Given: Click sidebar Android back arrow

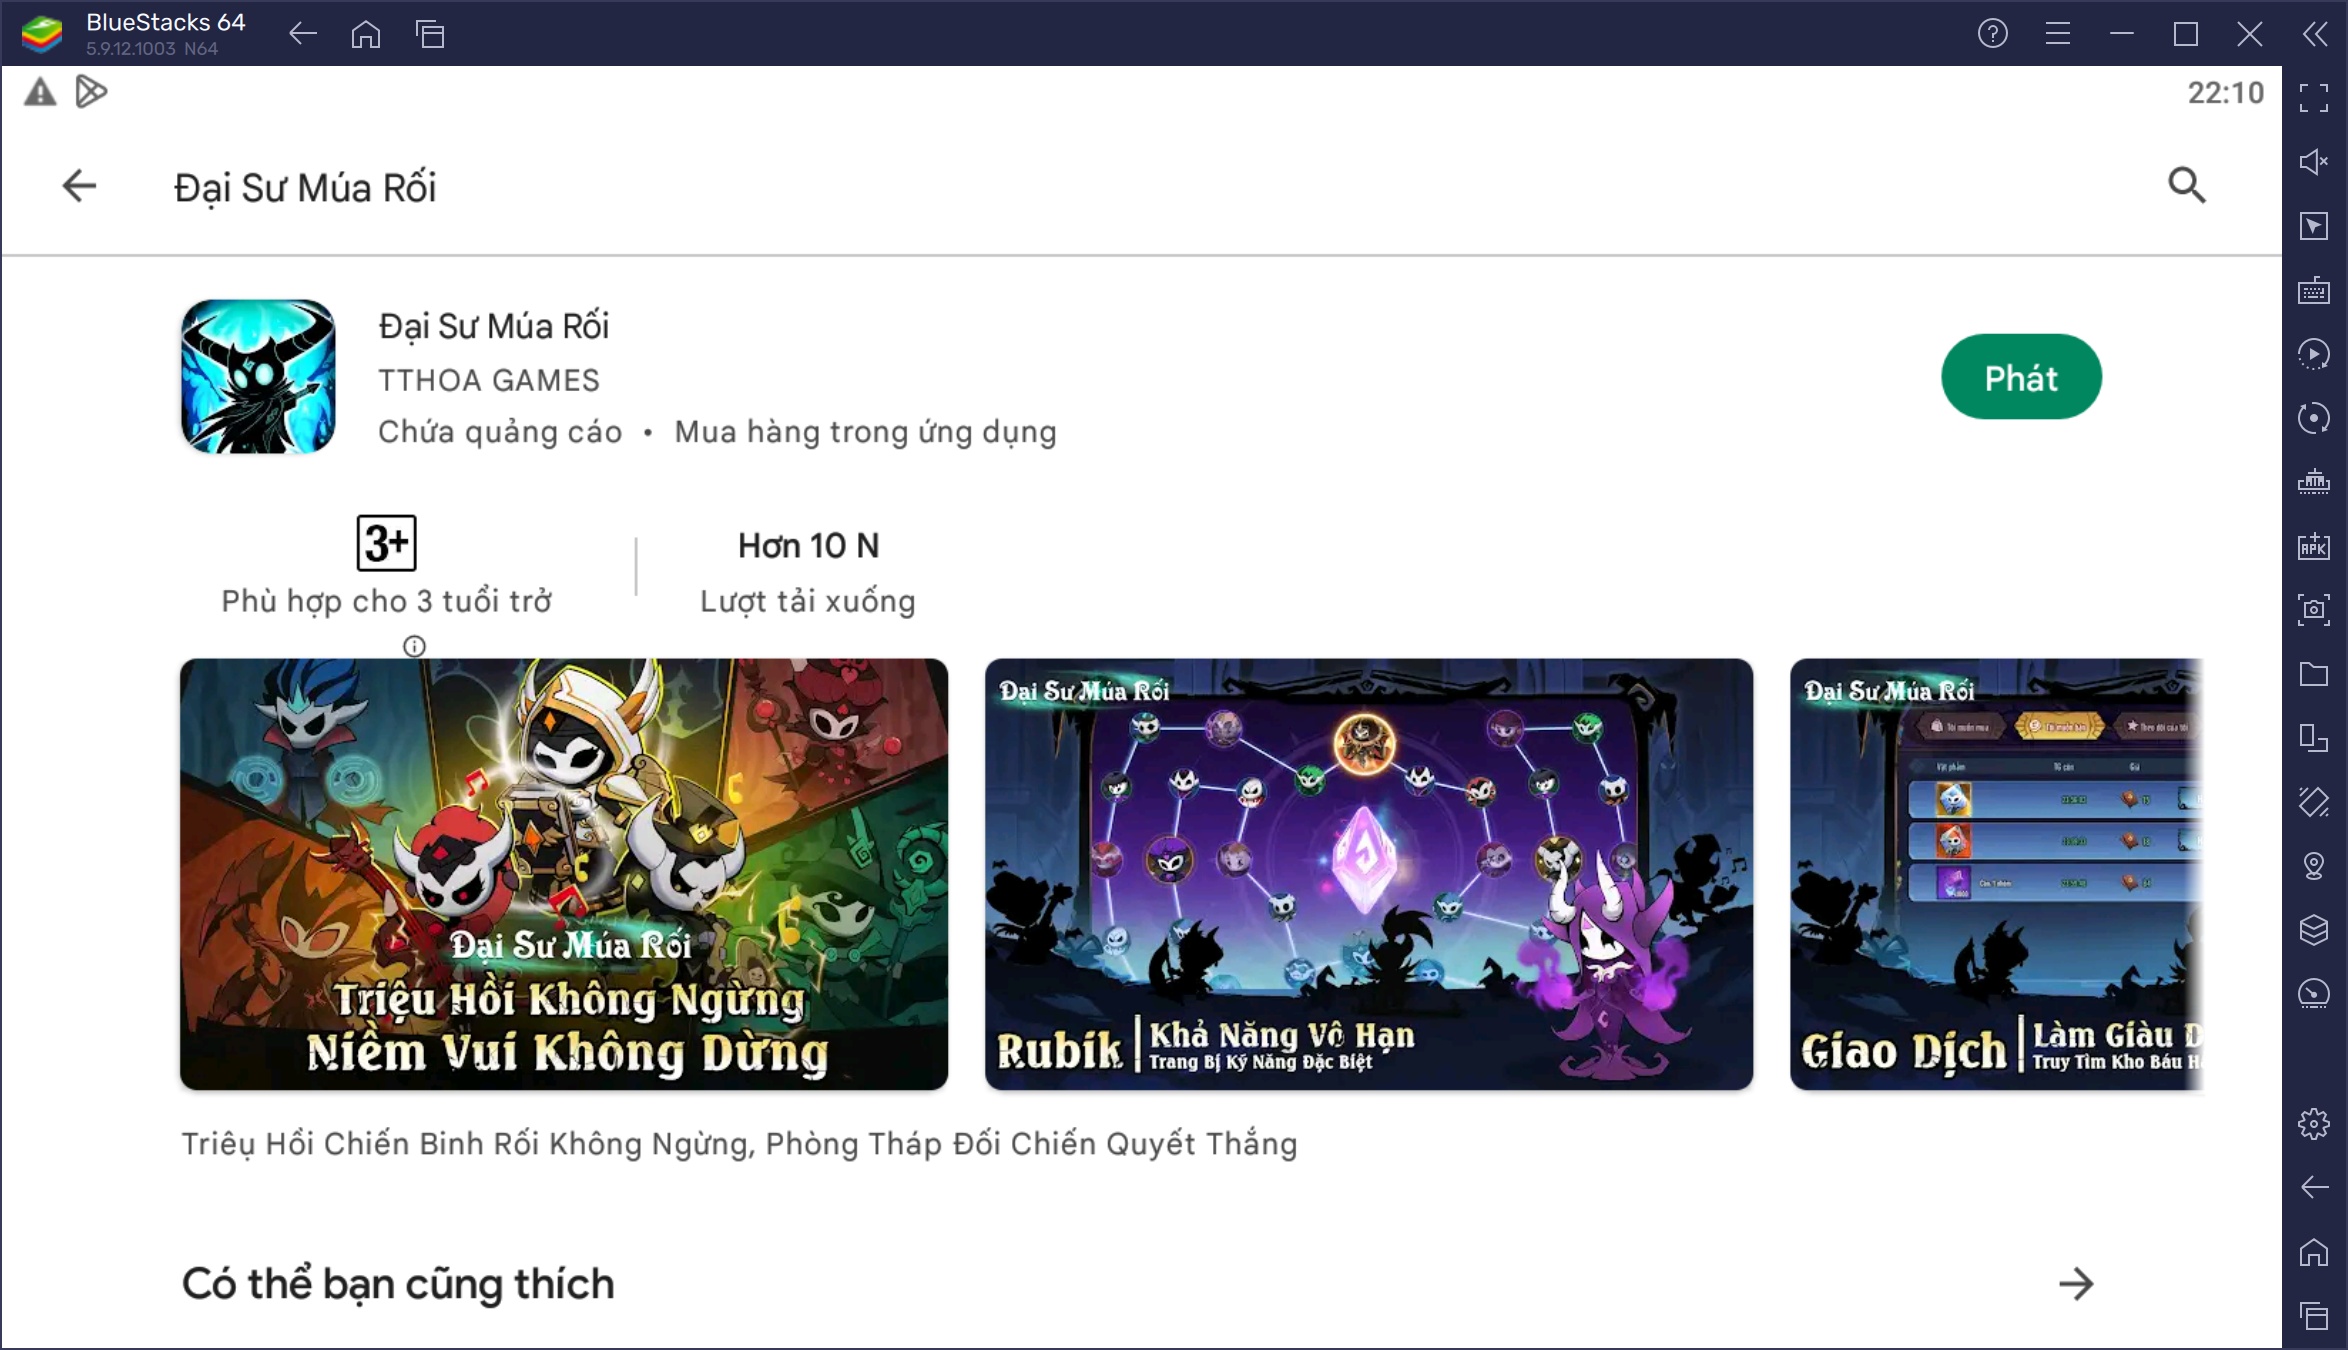Looking at the screenshot, I should 2313,1187.
